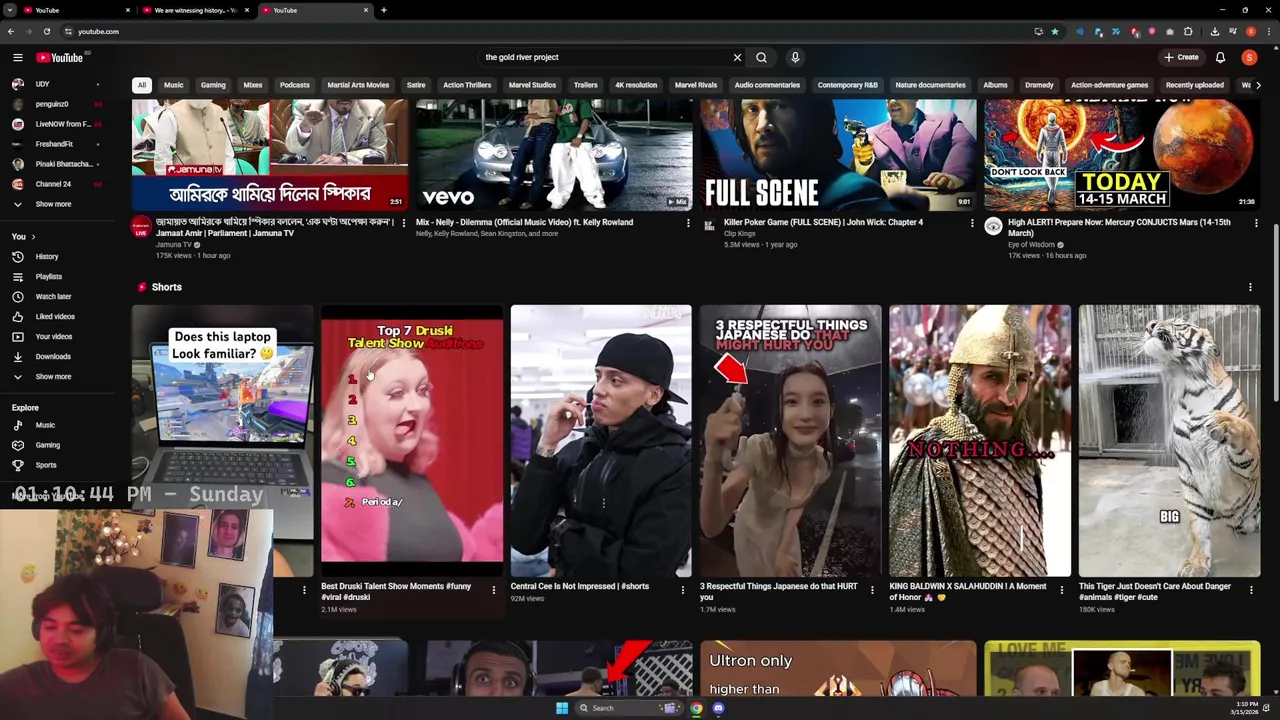Screen dimensions: 1280x720
Task: Open options for King Baldwin short
Action: point(1061,590)
